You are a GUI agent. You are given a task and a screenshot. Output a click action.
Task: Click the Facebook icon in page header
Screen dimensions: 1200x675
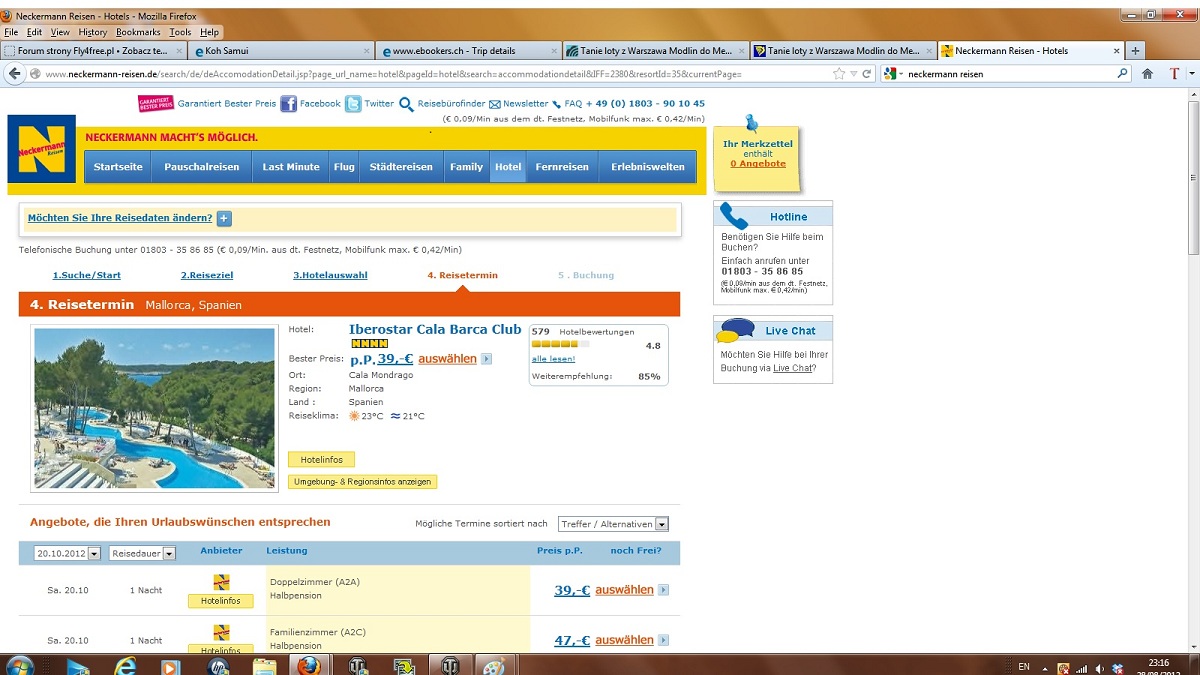coord(288,104)
